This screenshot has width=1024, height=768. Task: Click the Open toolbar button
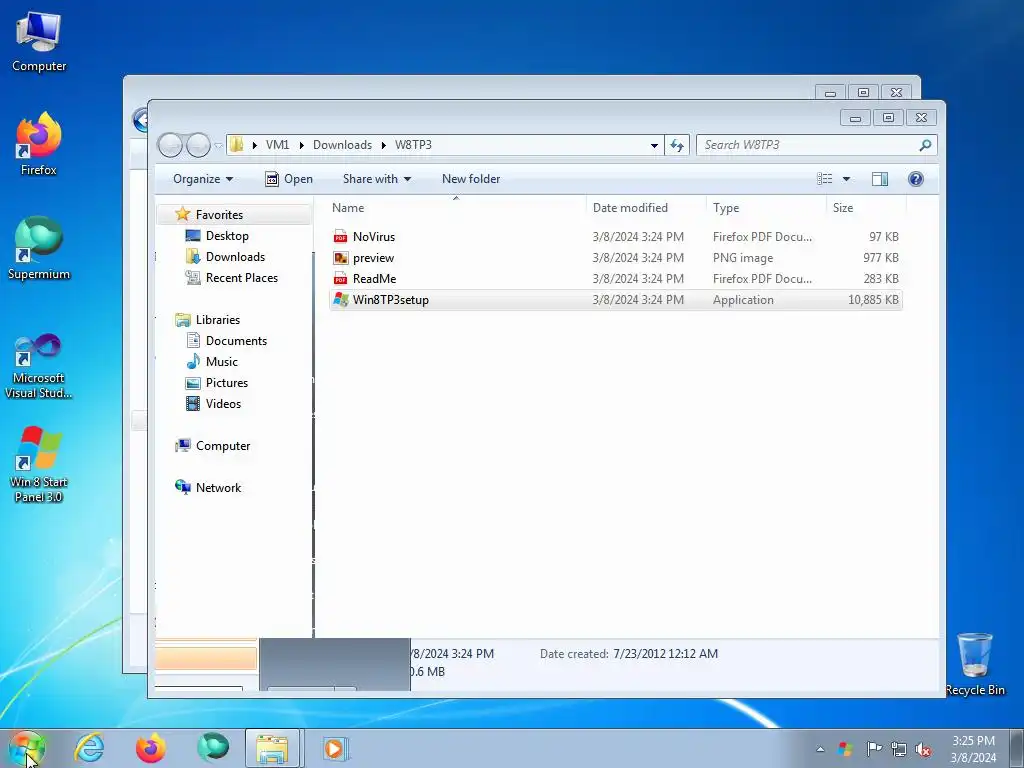289,179
